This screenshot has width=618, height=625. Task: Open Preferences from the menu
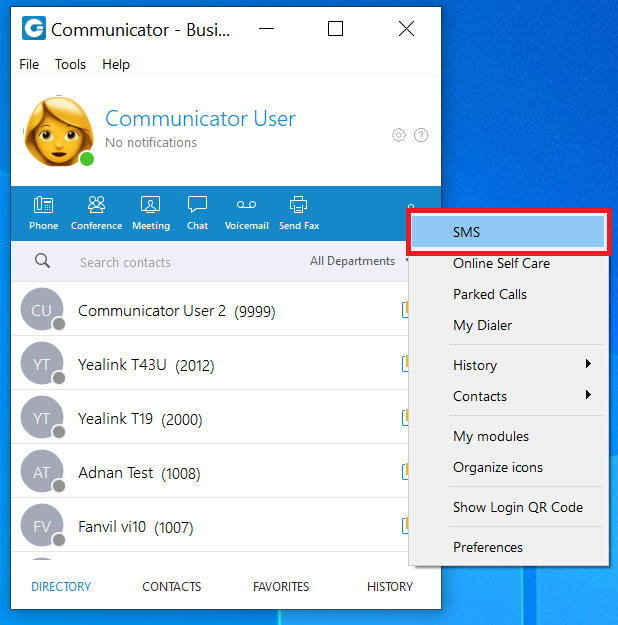tap(508, 547)
